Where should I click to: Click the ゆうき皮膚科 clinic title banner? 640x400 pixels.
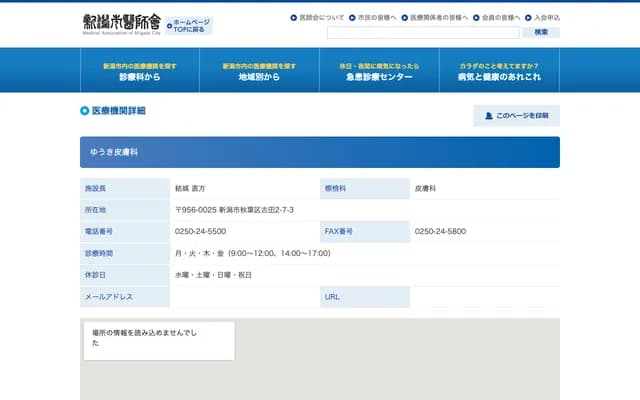[x=320, y=152]
